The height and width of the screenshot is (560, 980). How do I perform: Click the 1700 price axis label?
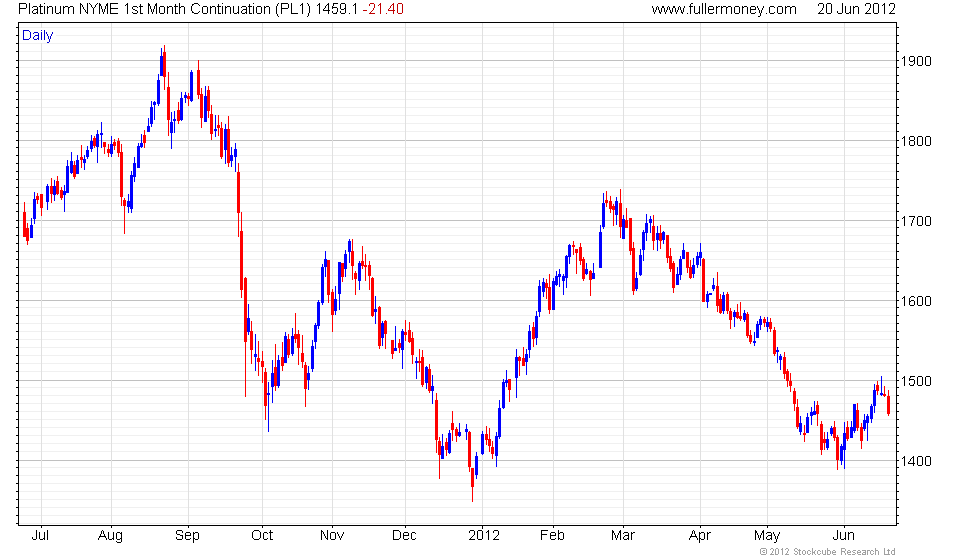[916, 221]
